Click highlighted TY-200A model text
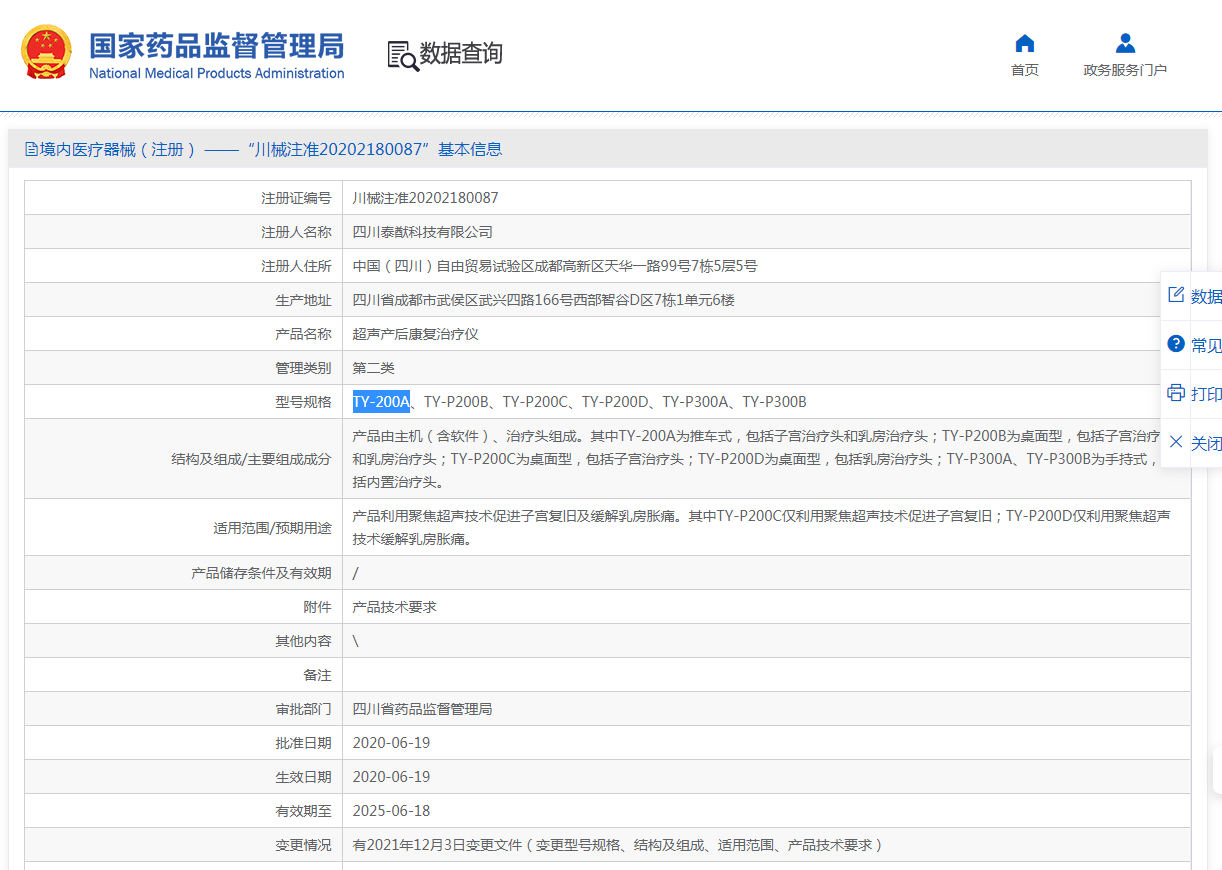 click(x=381, y=402)
